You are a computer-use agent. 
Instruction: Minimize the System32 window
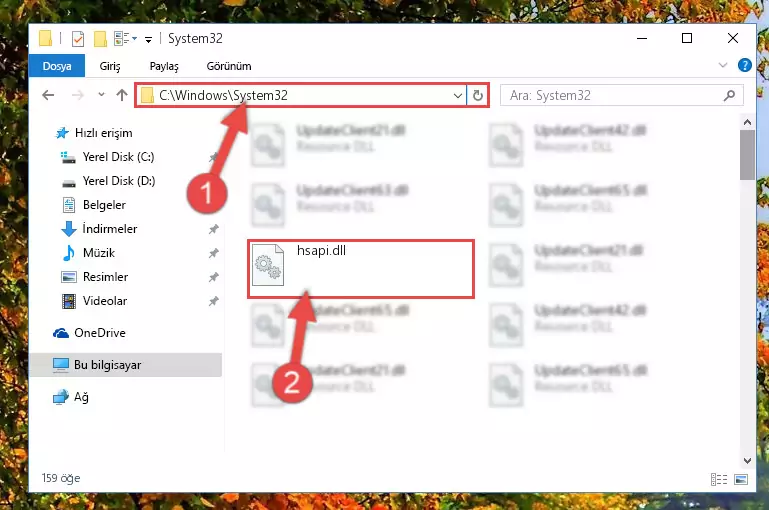point(642,38)
